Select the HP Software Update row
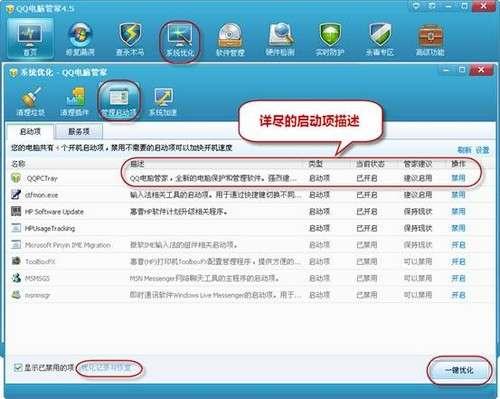 tap(250, 211)
